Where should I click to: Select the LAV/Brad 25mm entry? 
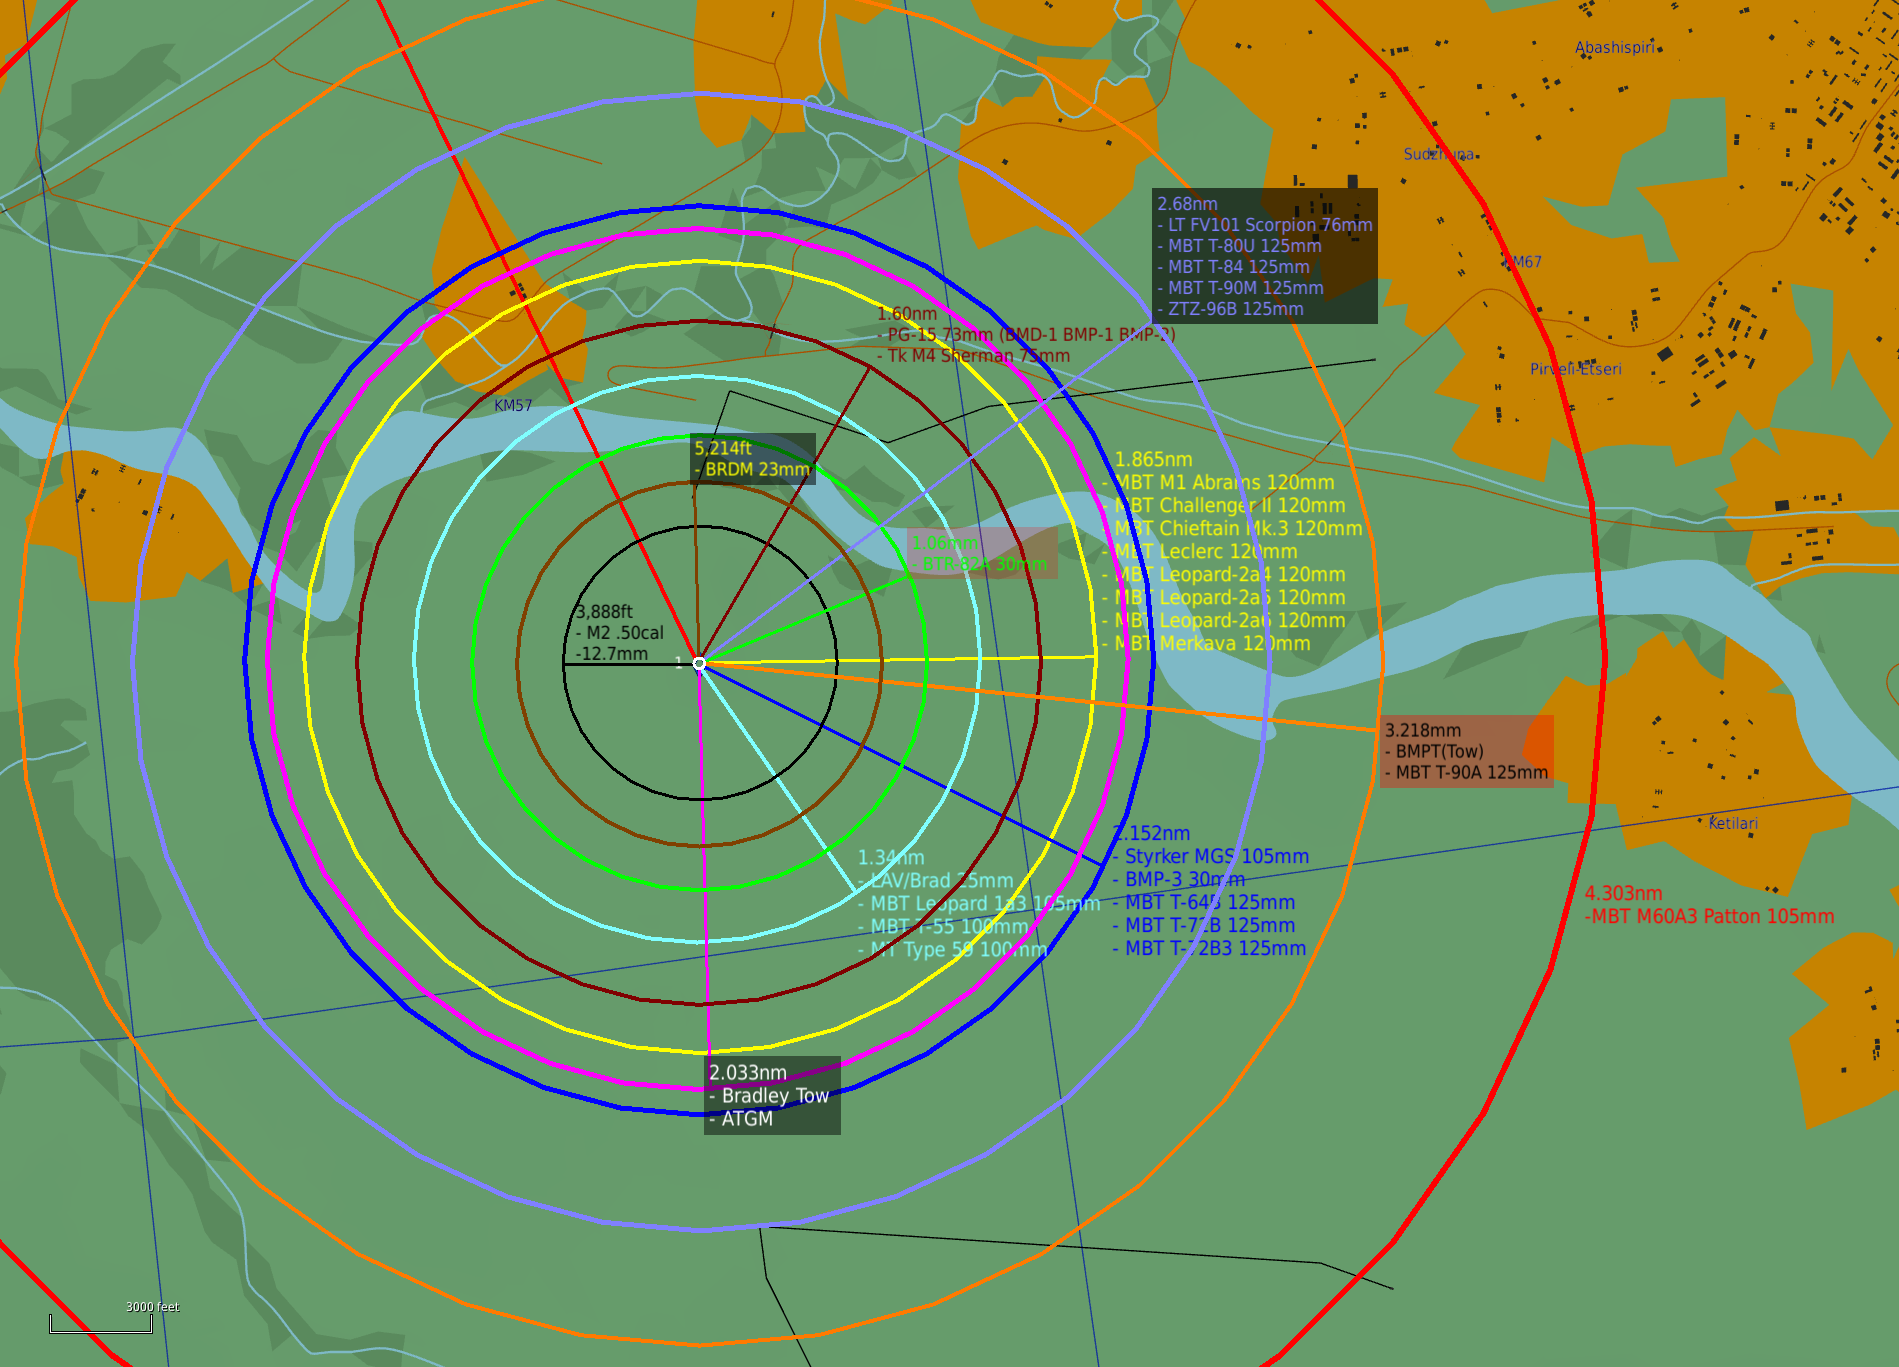tap(936, 881)
